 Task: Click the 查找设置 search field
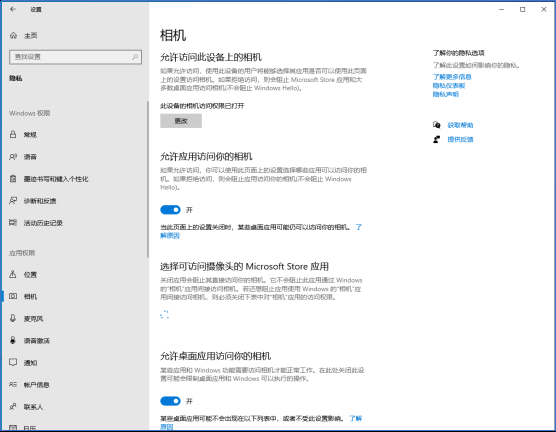tap(76, 57)
